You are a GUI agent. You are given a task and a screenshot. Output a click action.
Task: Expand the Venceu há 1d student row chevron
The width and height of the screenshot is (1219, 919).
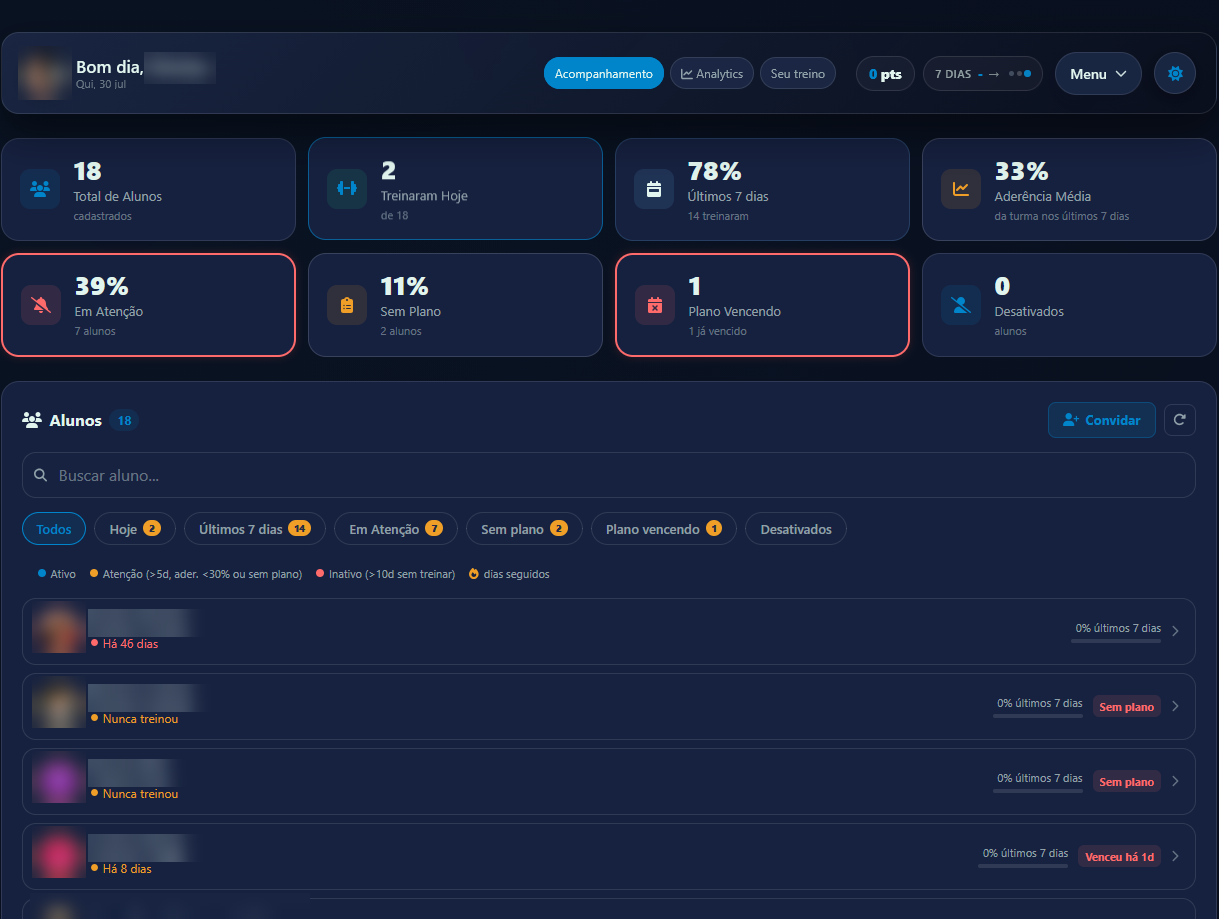(x=1175, y=856)
